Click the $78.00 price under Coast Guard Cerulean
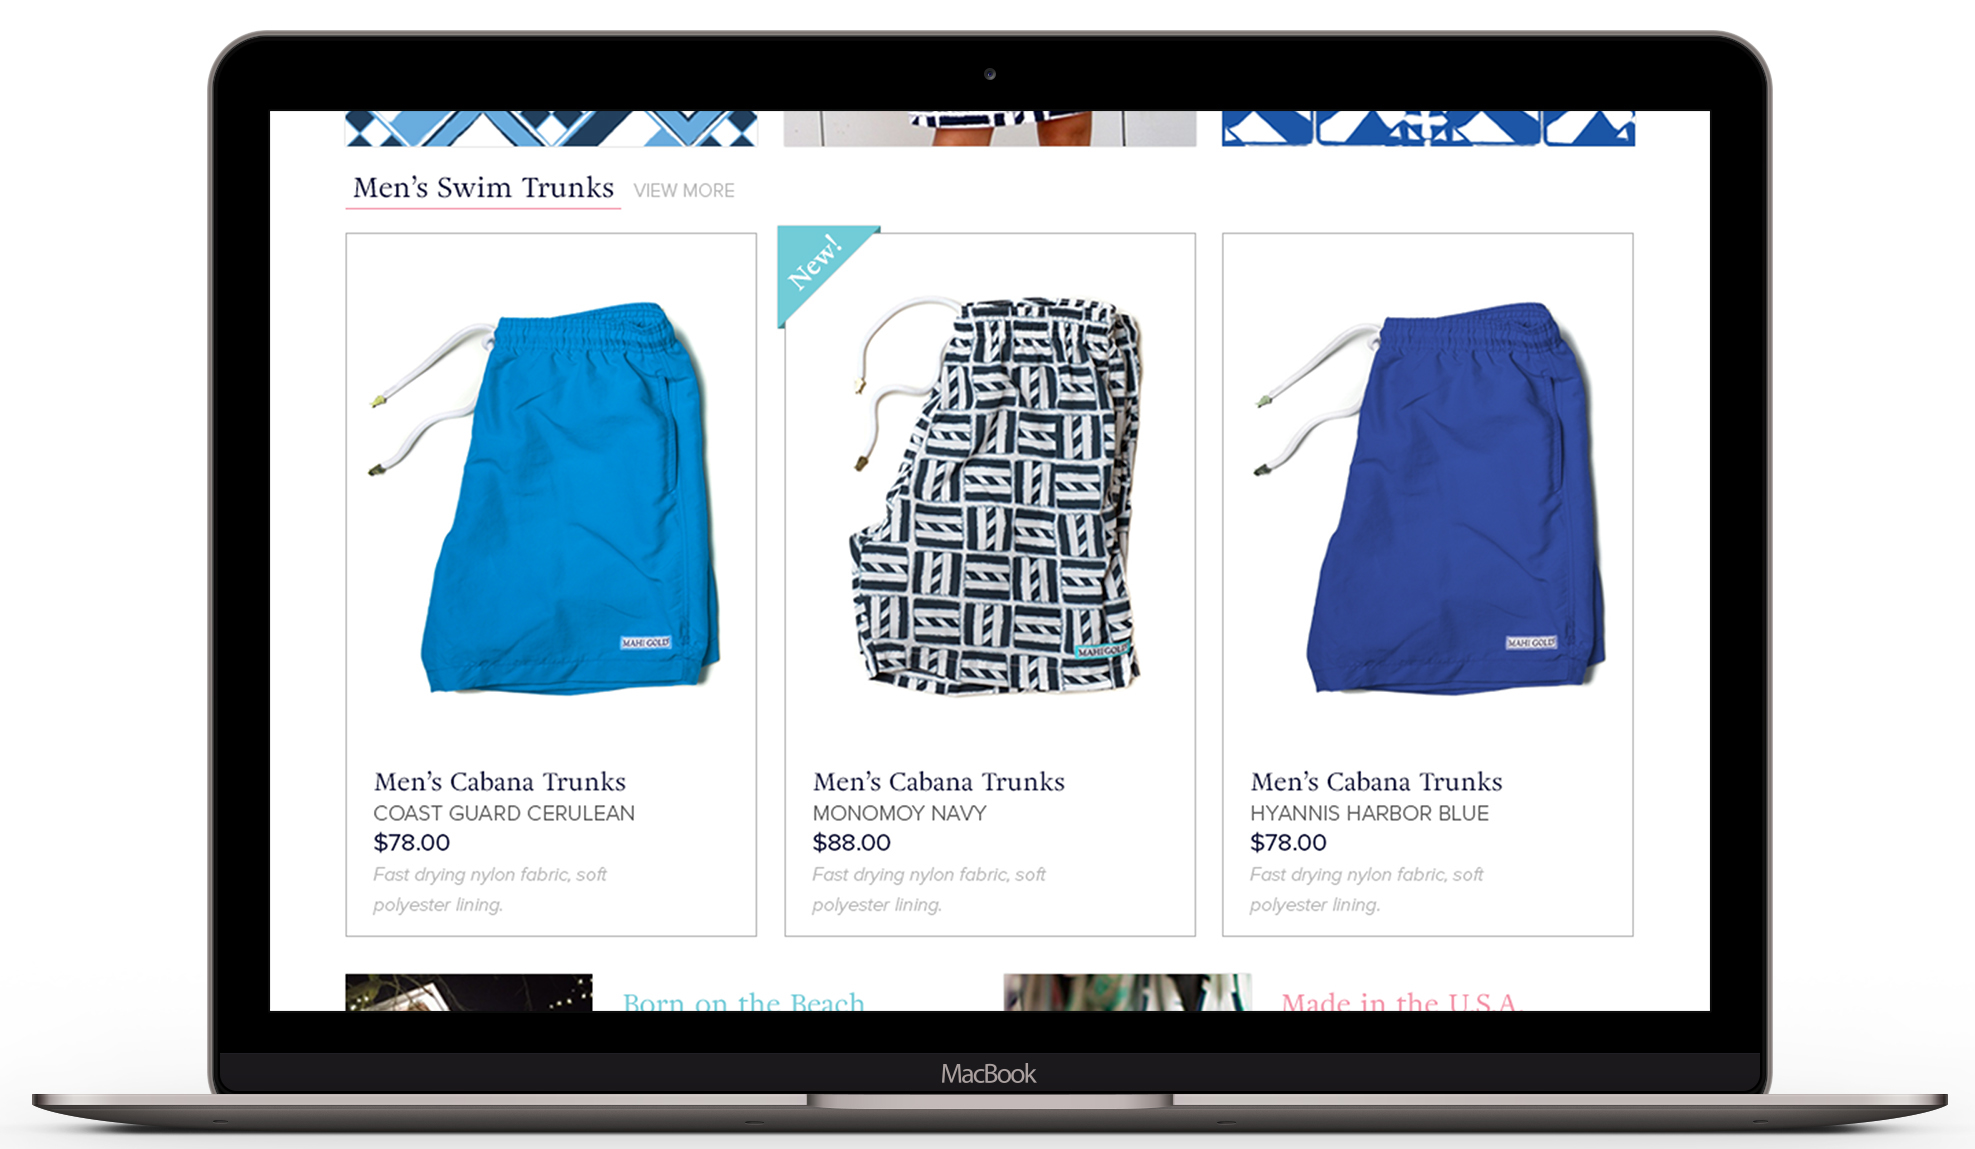Viewport: 1975px width, 1149px height. pos(412,843)
